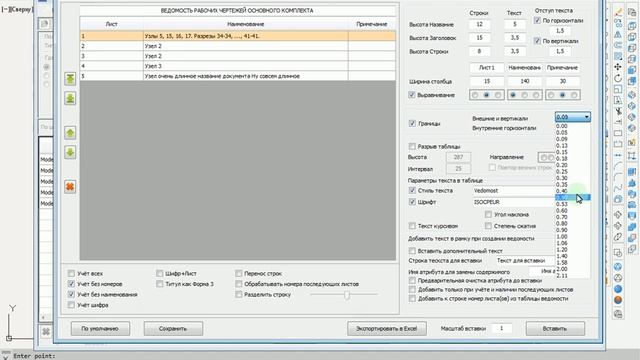Delete selected row with red X icon

70,187
